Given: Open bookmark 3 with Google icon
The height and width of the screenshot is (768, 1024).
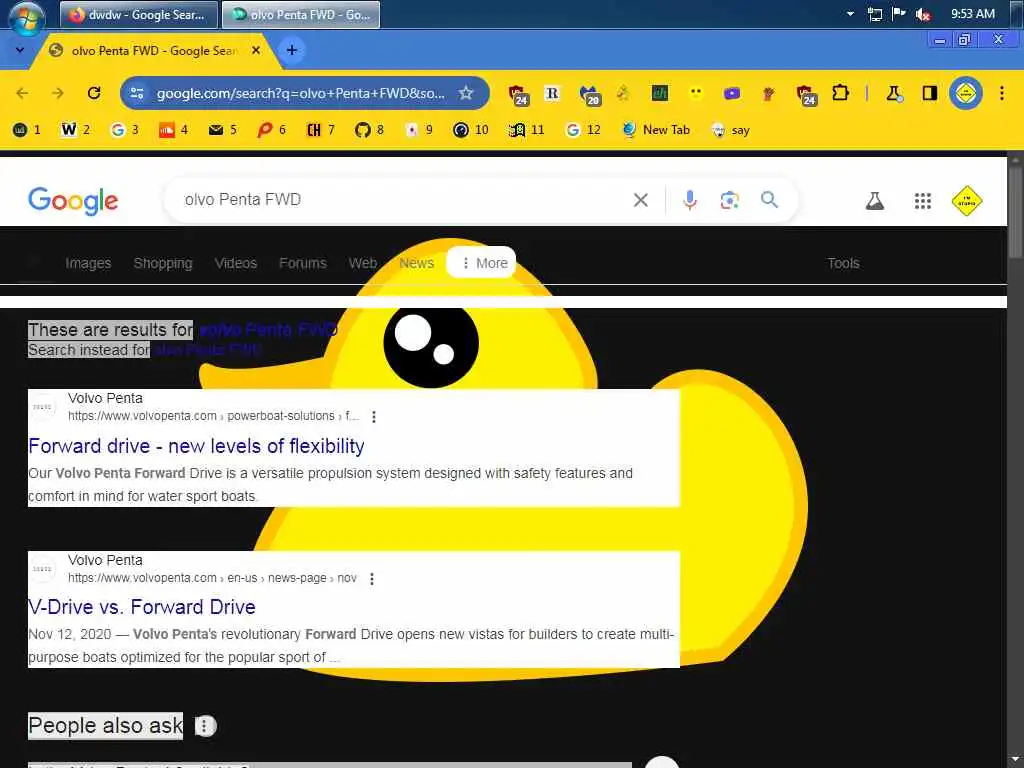Looking at the screenshot, I should 124,130.
